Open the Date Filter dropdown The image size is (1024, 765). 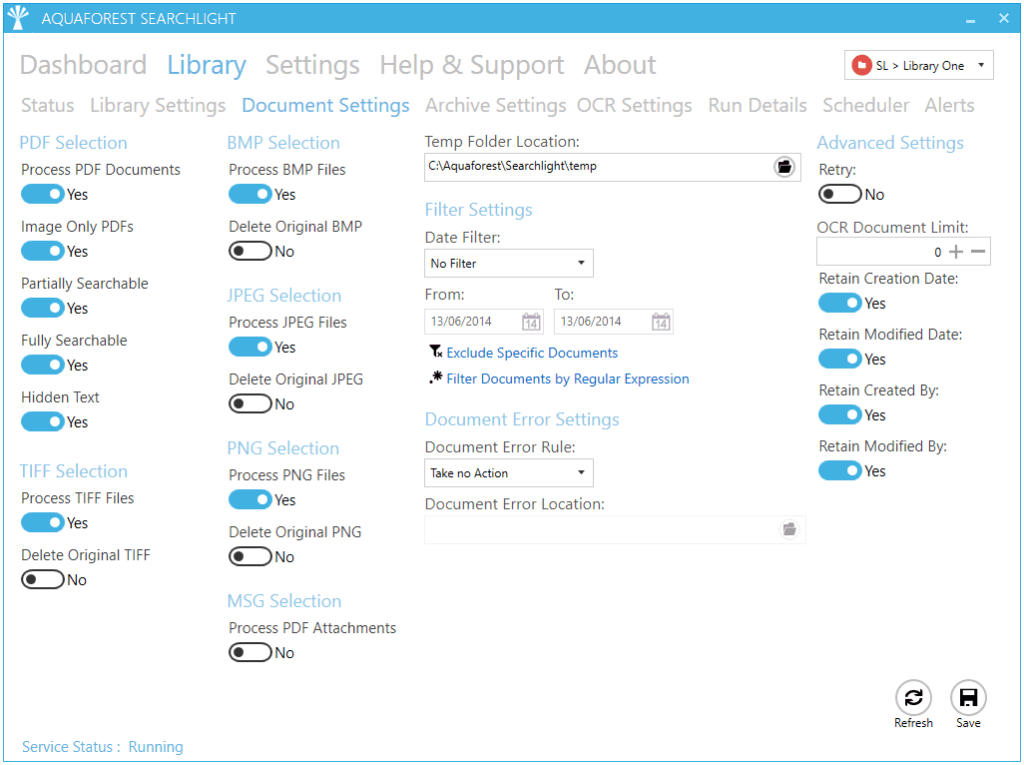(x=508, y=263)
